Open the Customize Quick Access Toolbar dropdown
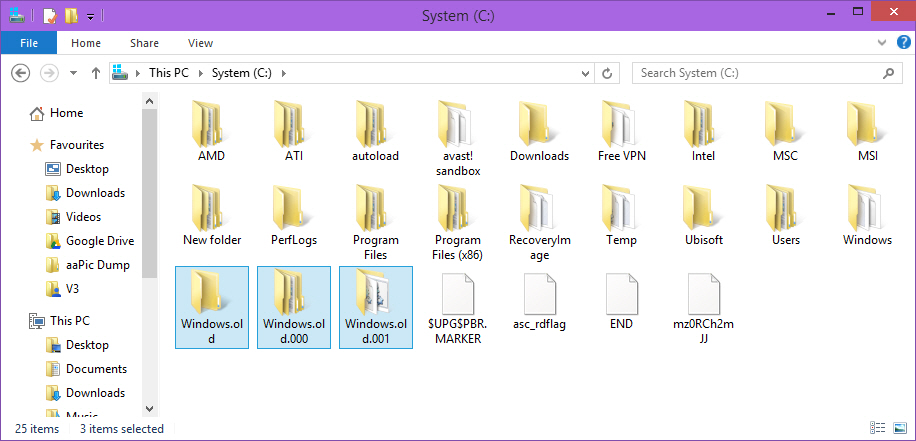 tap(90, 17)
